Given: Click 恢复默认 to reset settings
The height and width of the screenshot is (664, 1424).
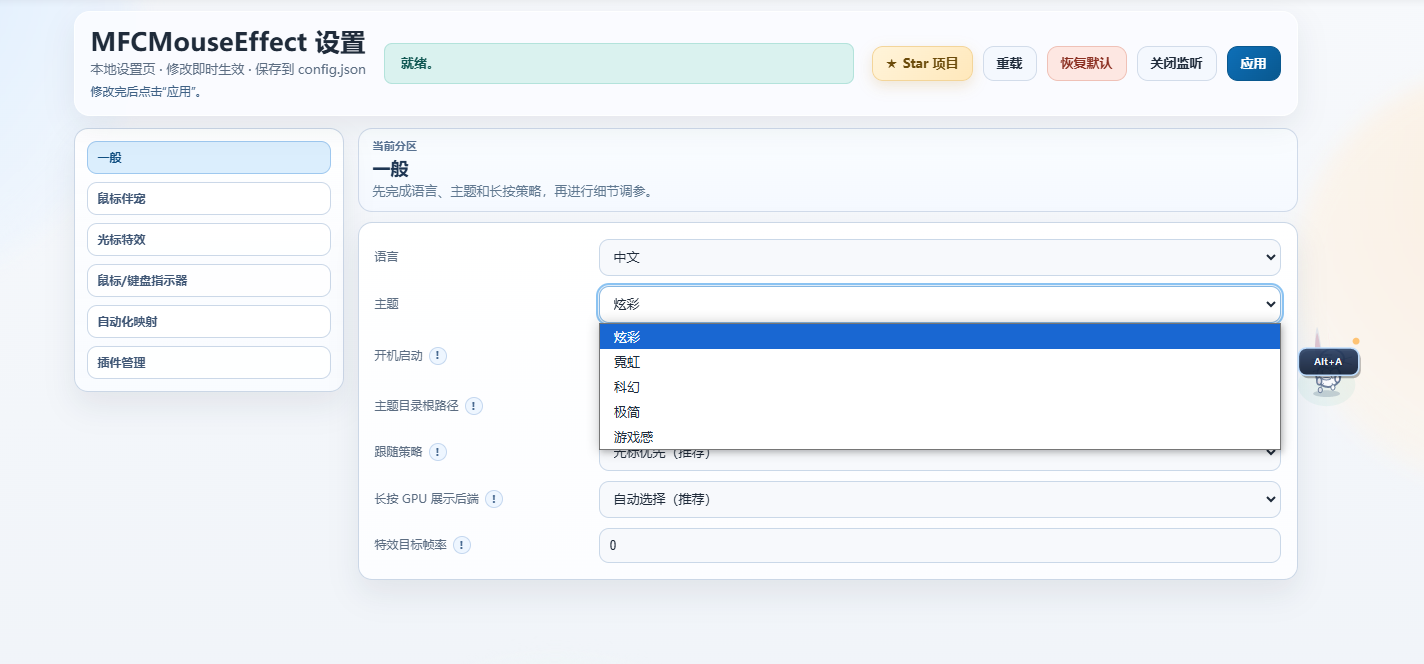Looking at the screenshot, I should (1086, 63).
